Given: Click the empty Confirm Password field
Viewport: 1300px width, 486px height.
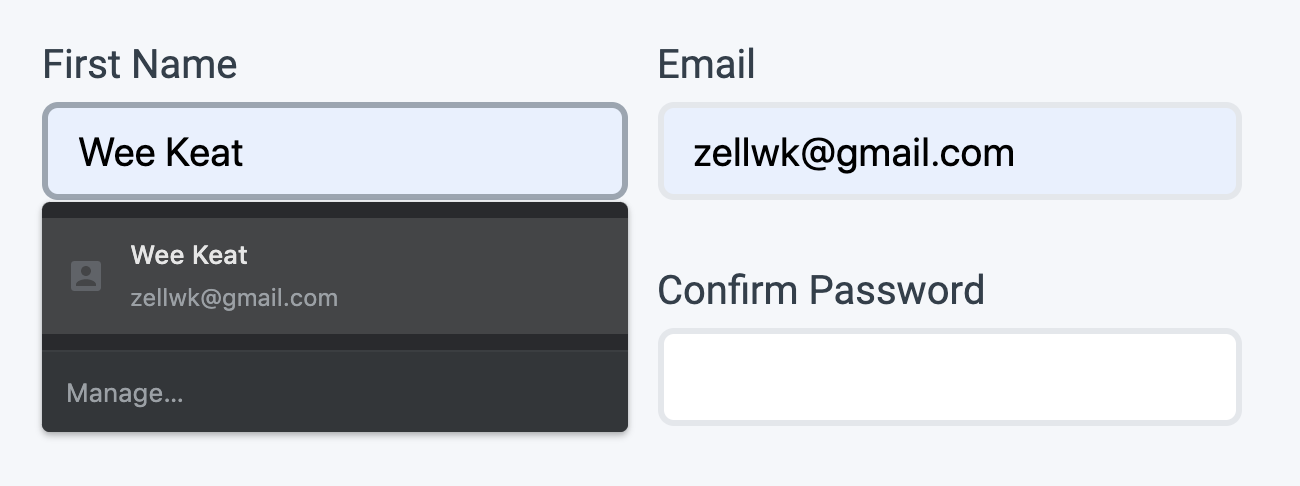Looking at the screenshot, I should click(x=949, y=377).
